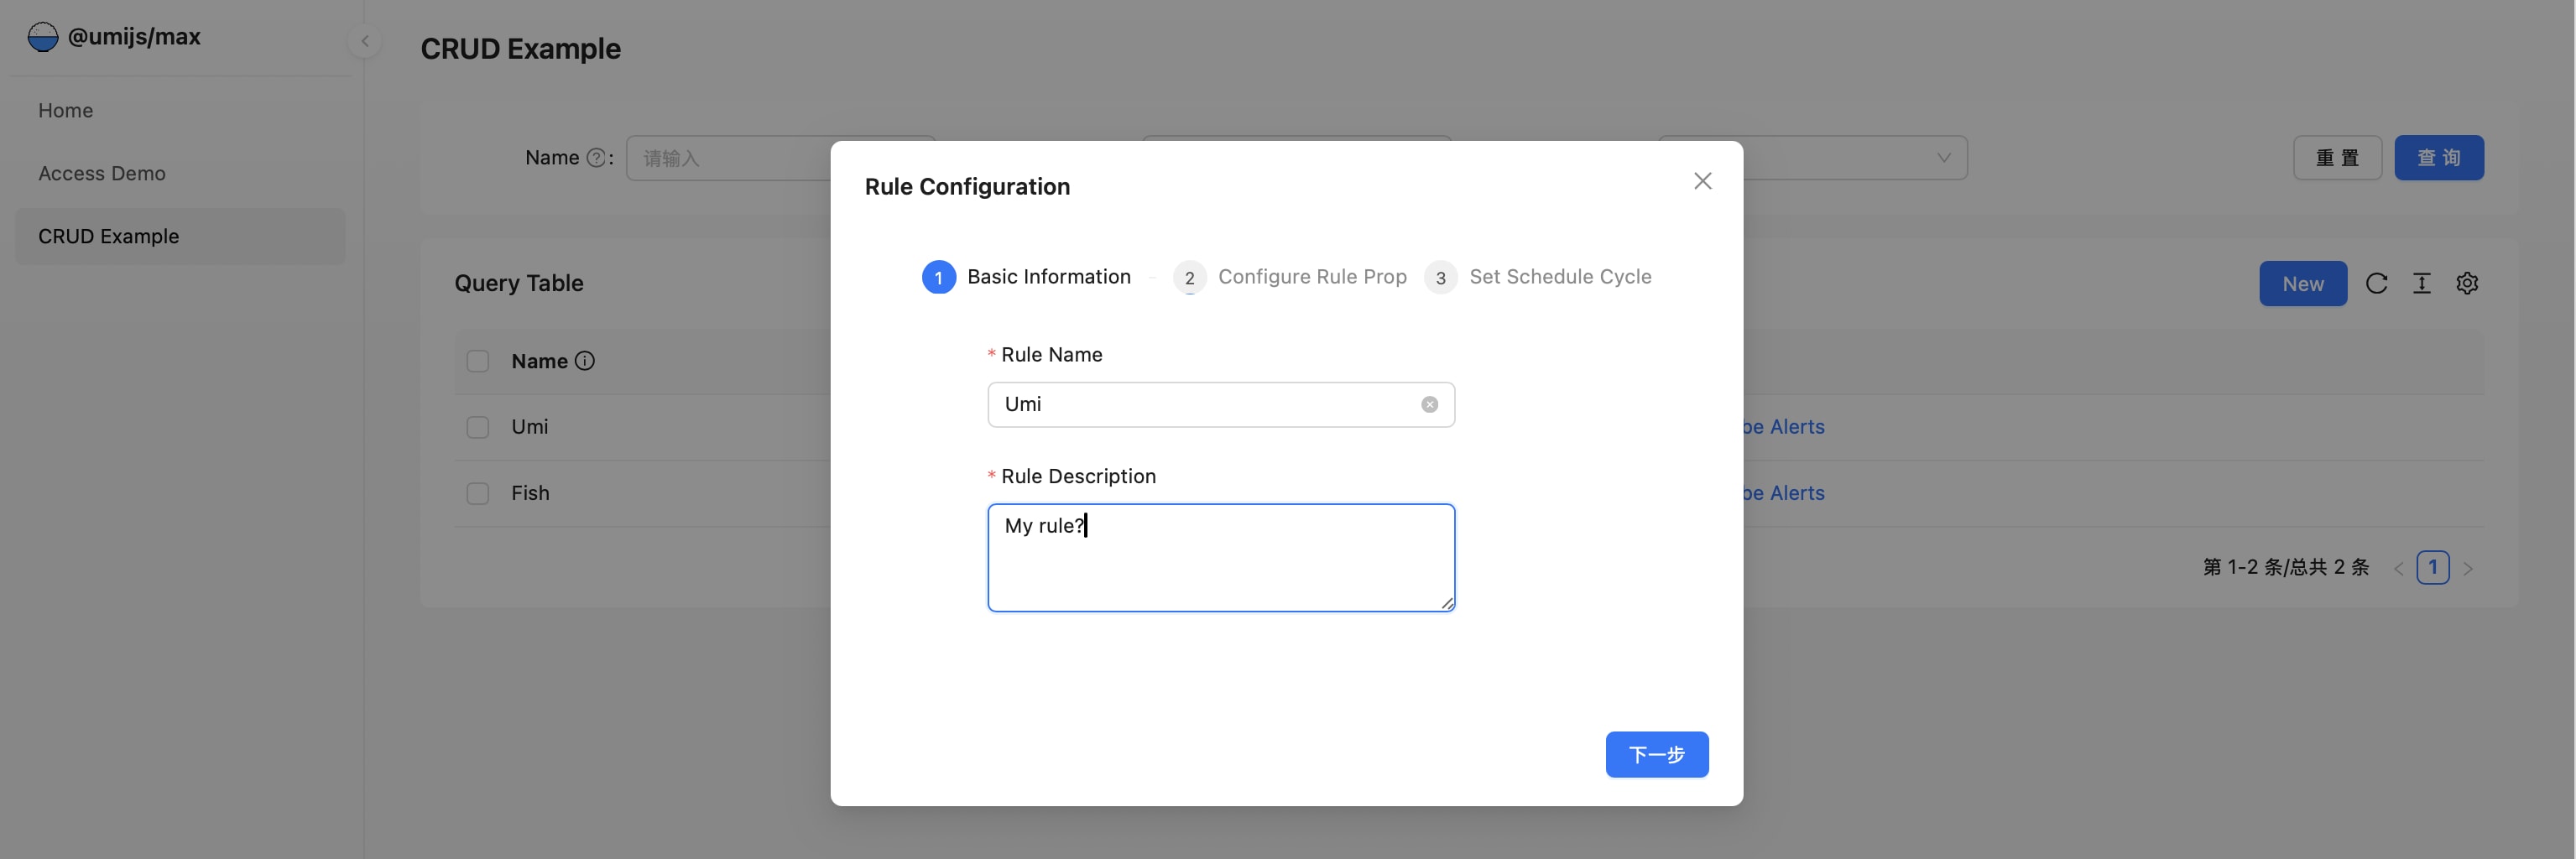
Task: Refresh the Query Table data
Action: [x=2377, y=283]
